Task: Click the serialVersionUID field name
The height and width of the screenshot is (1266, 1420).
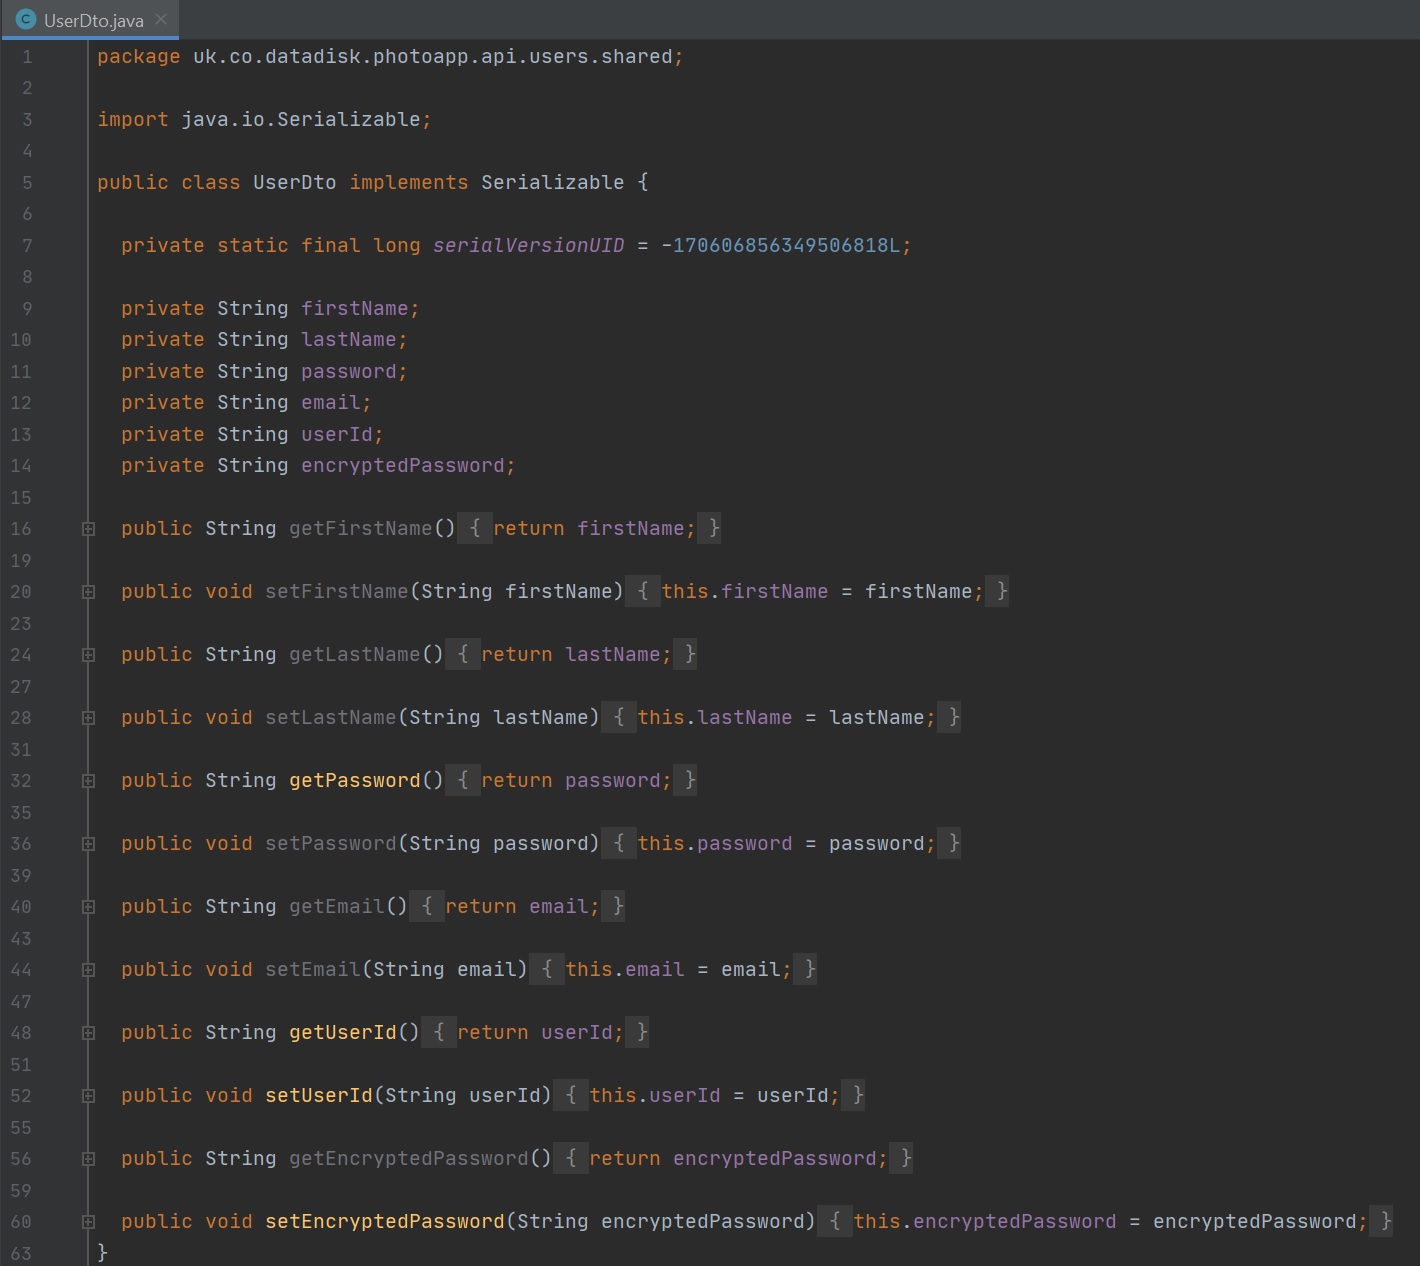Action: point(528,246)
